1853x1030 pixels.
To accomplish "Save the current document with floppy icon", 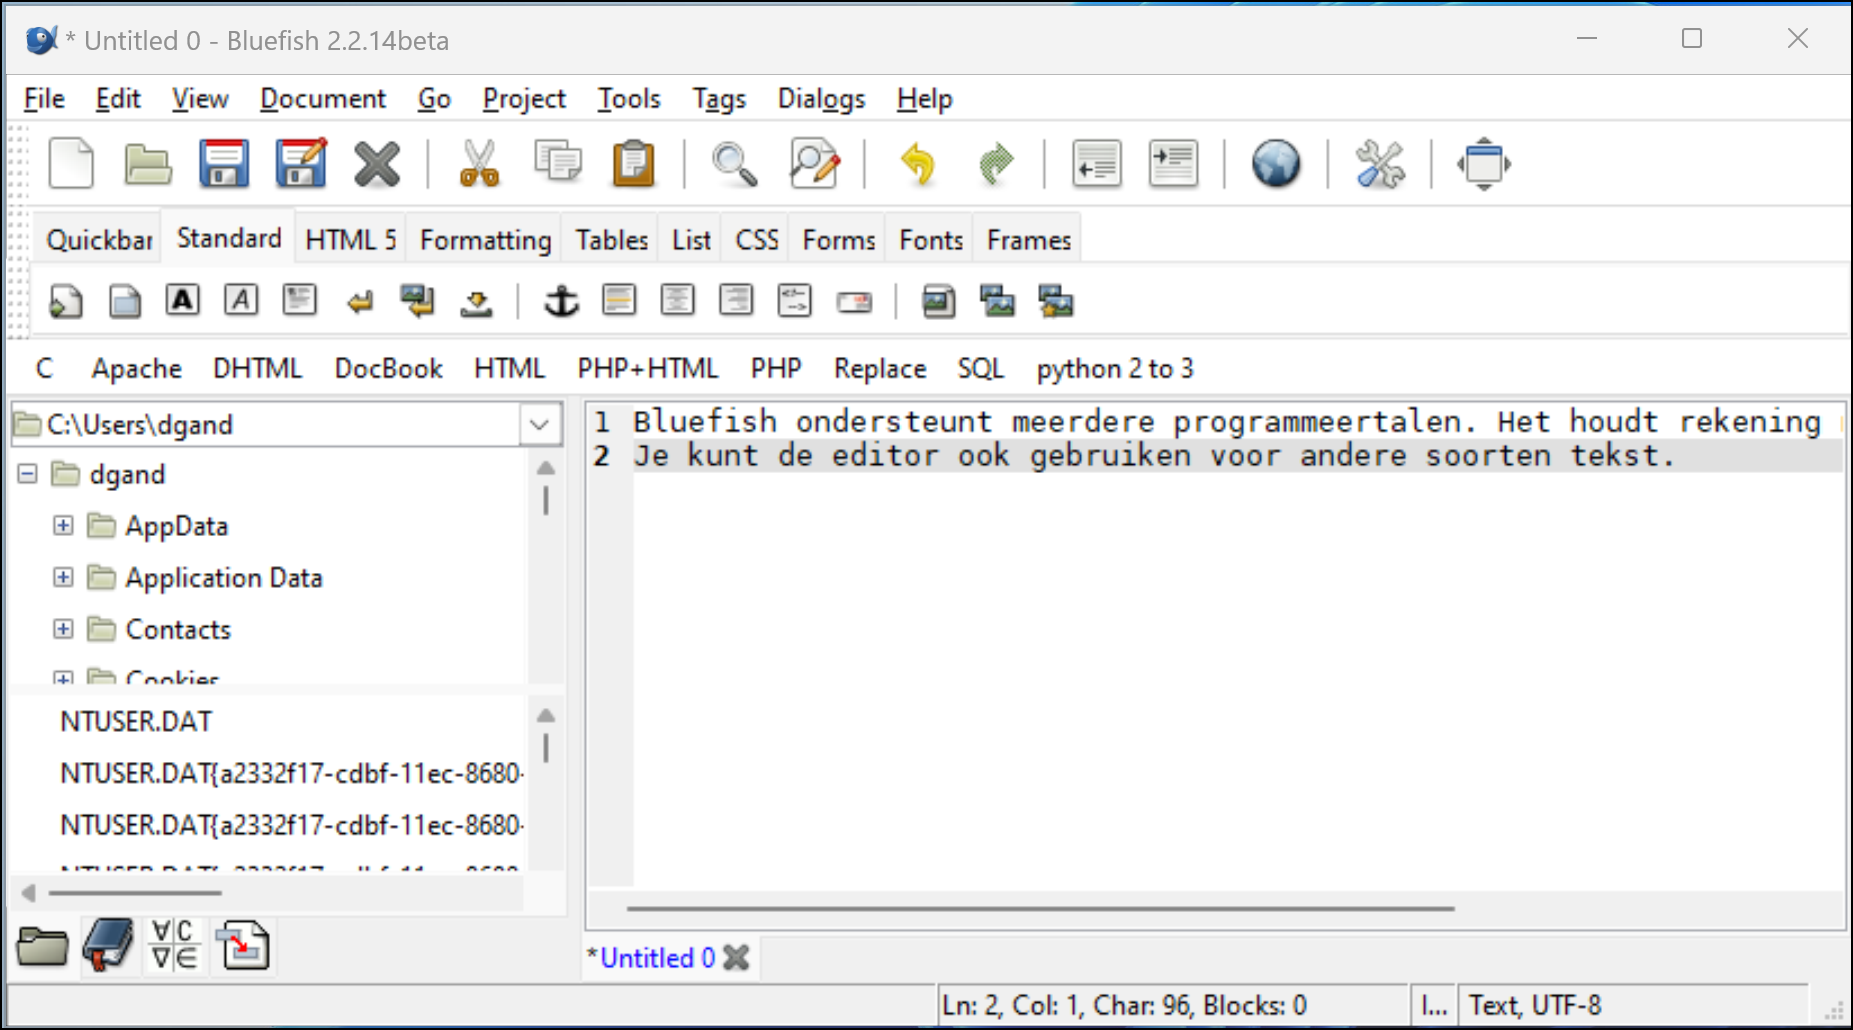I will point(223,164).
